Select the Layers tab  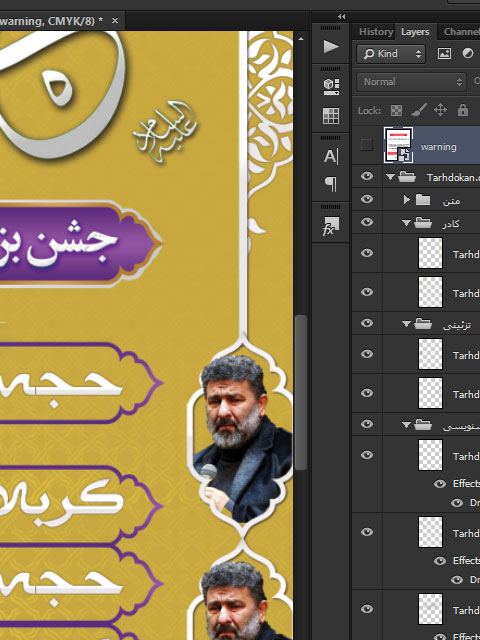(x=415, y=32)
